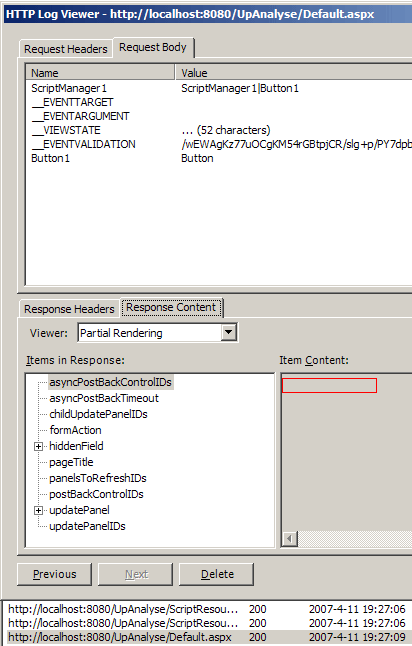Expand the updatePanel tree node
This screenshot has width=412, height=646.
point(38,511)
